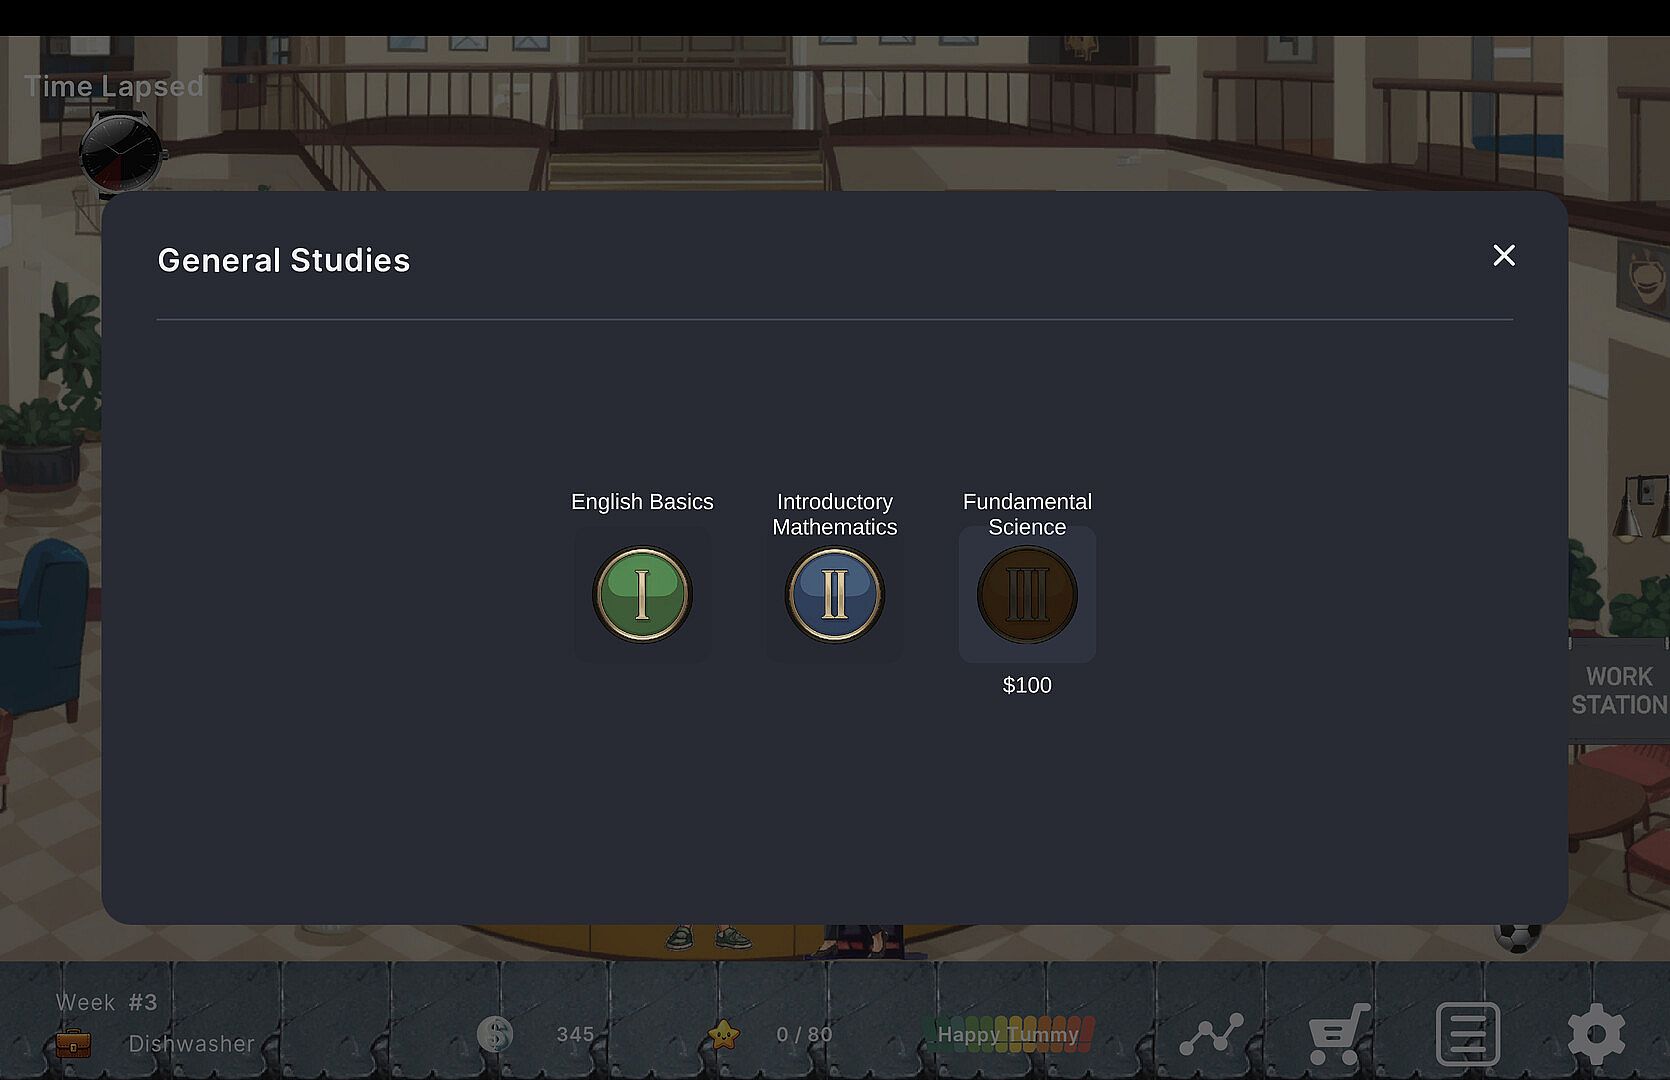The image size is (1670, 1080).
Task: Open the task list notes icon
Action: pyautogui.click(x=1467, y=1034)
